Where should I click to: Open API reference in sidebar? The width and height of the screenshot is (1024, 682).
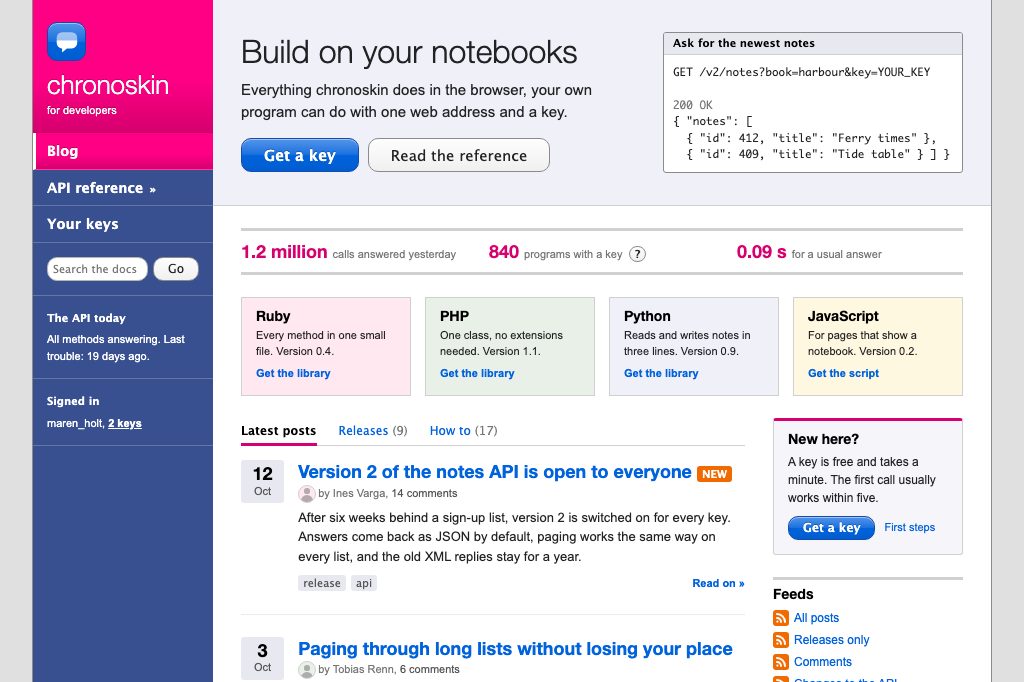pyautogui.click(x=123, y=188)
